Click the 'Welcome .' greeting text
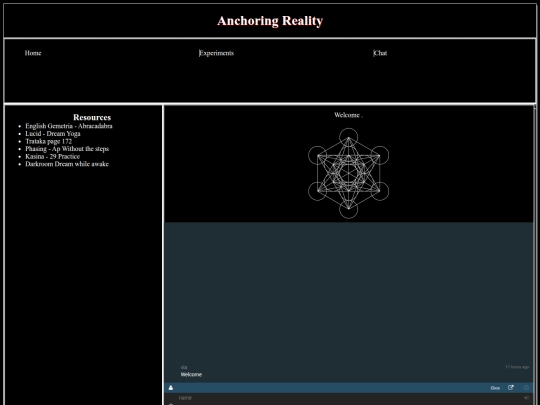The width and height of the screenshot is (540, 405). pos(349,115)
